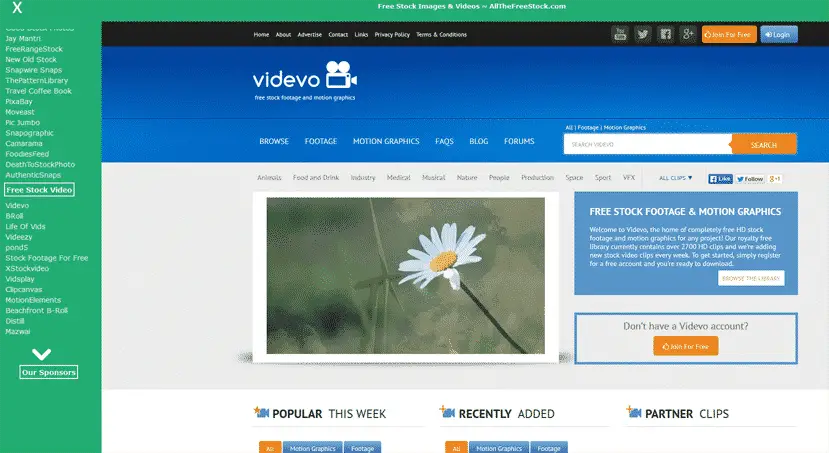
Task: Click the Twitter Follow button
Action: (x=750, y=179)
